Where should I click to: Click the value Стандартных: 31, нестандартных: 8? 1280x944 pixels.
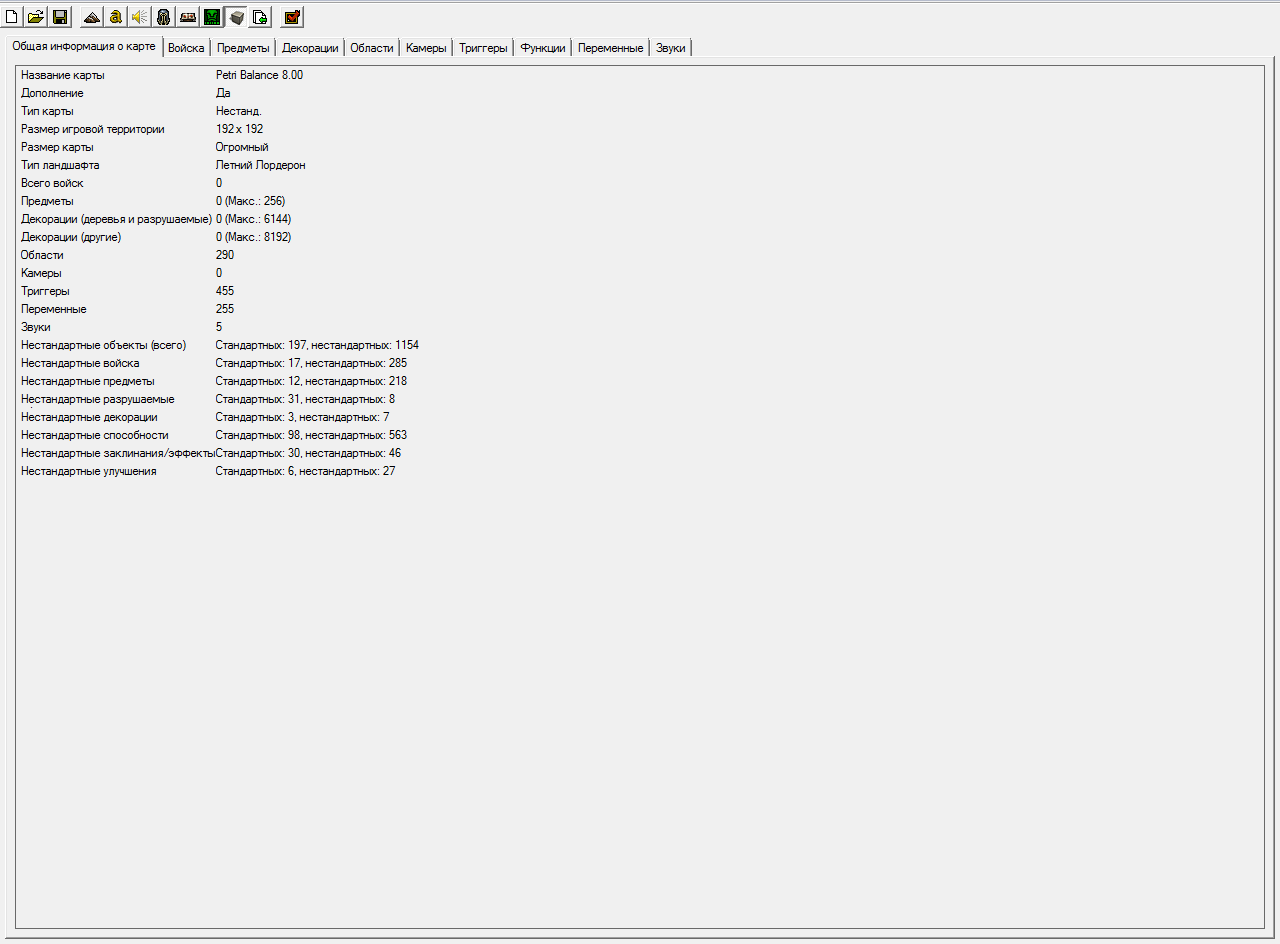[x=305, y=399]
